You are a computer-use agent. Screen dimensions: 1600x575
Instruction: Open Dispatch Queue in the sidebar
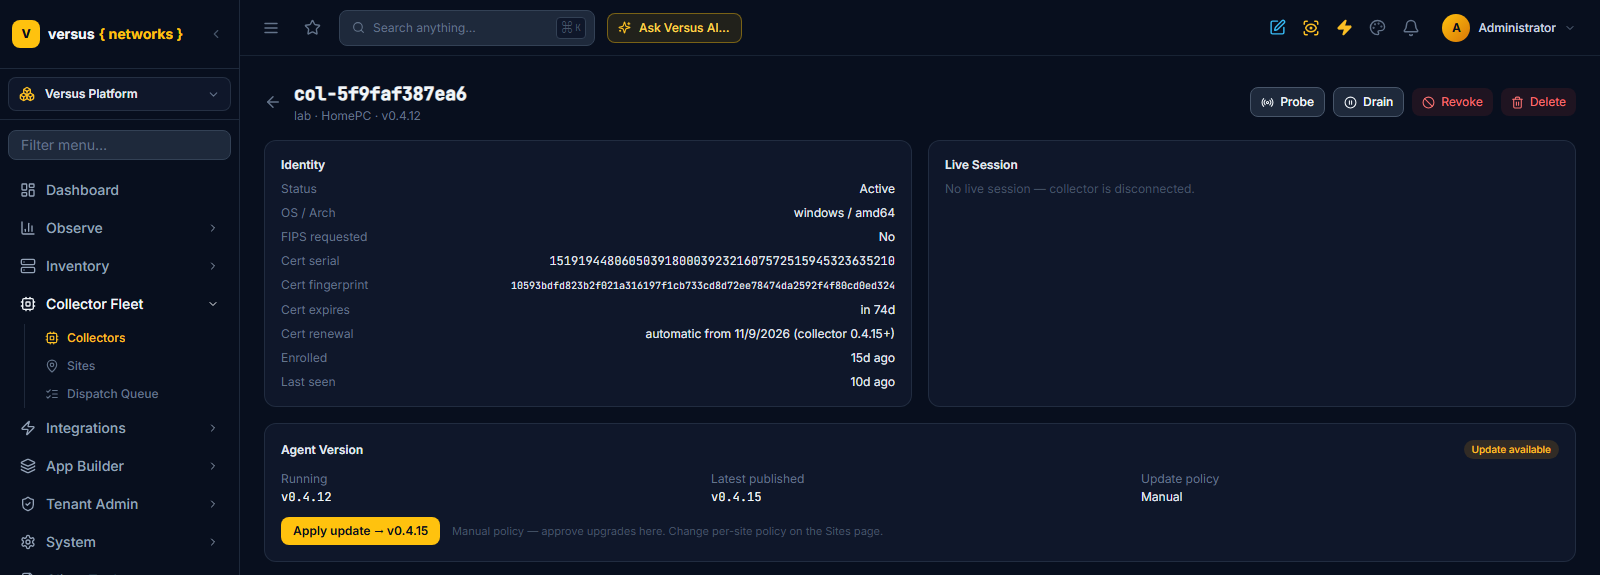coord(112,394)
